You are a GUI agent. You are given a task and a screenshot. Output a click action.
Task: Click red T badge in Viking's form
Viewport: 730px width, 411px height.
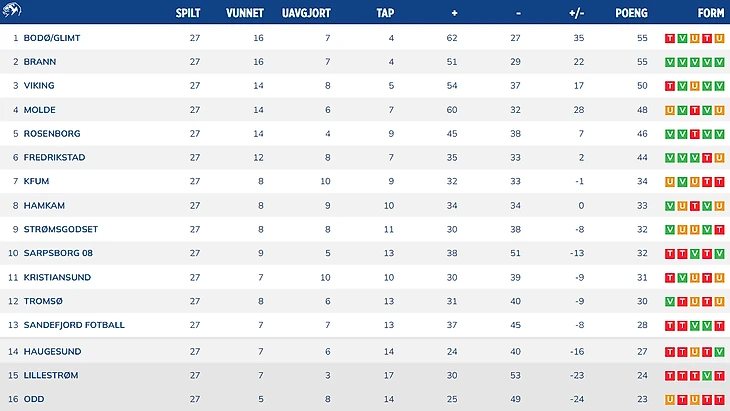tap(669, 85)
